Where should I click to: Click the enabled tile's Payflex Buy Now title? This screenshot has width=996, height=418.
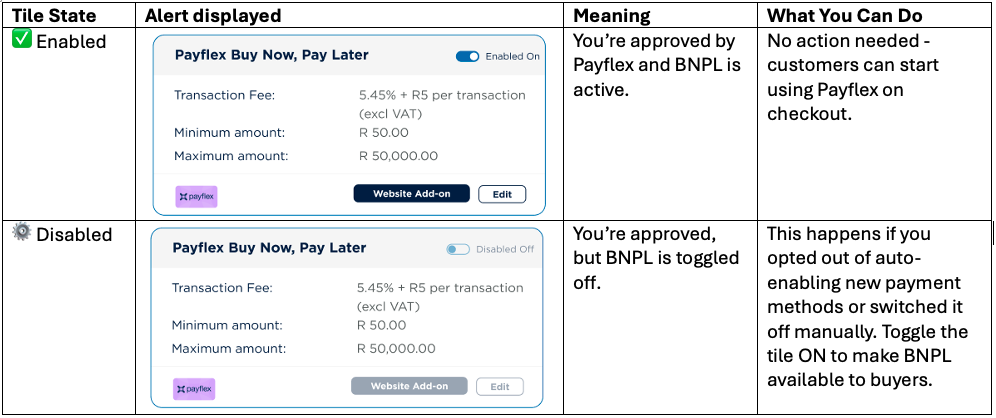coord(271,56)
